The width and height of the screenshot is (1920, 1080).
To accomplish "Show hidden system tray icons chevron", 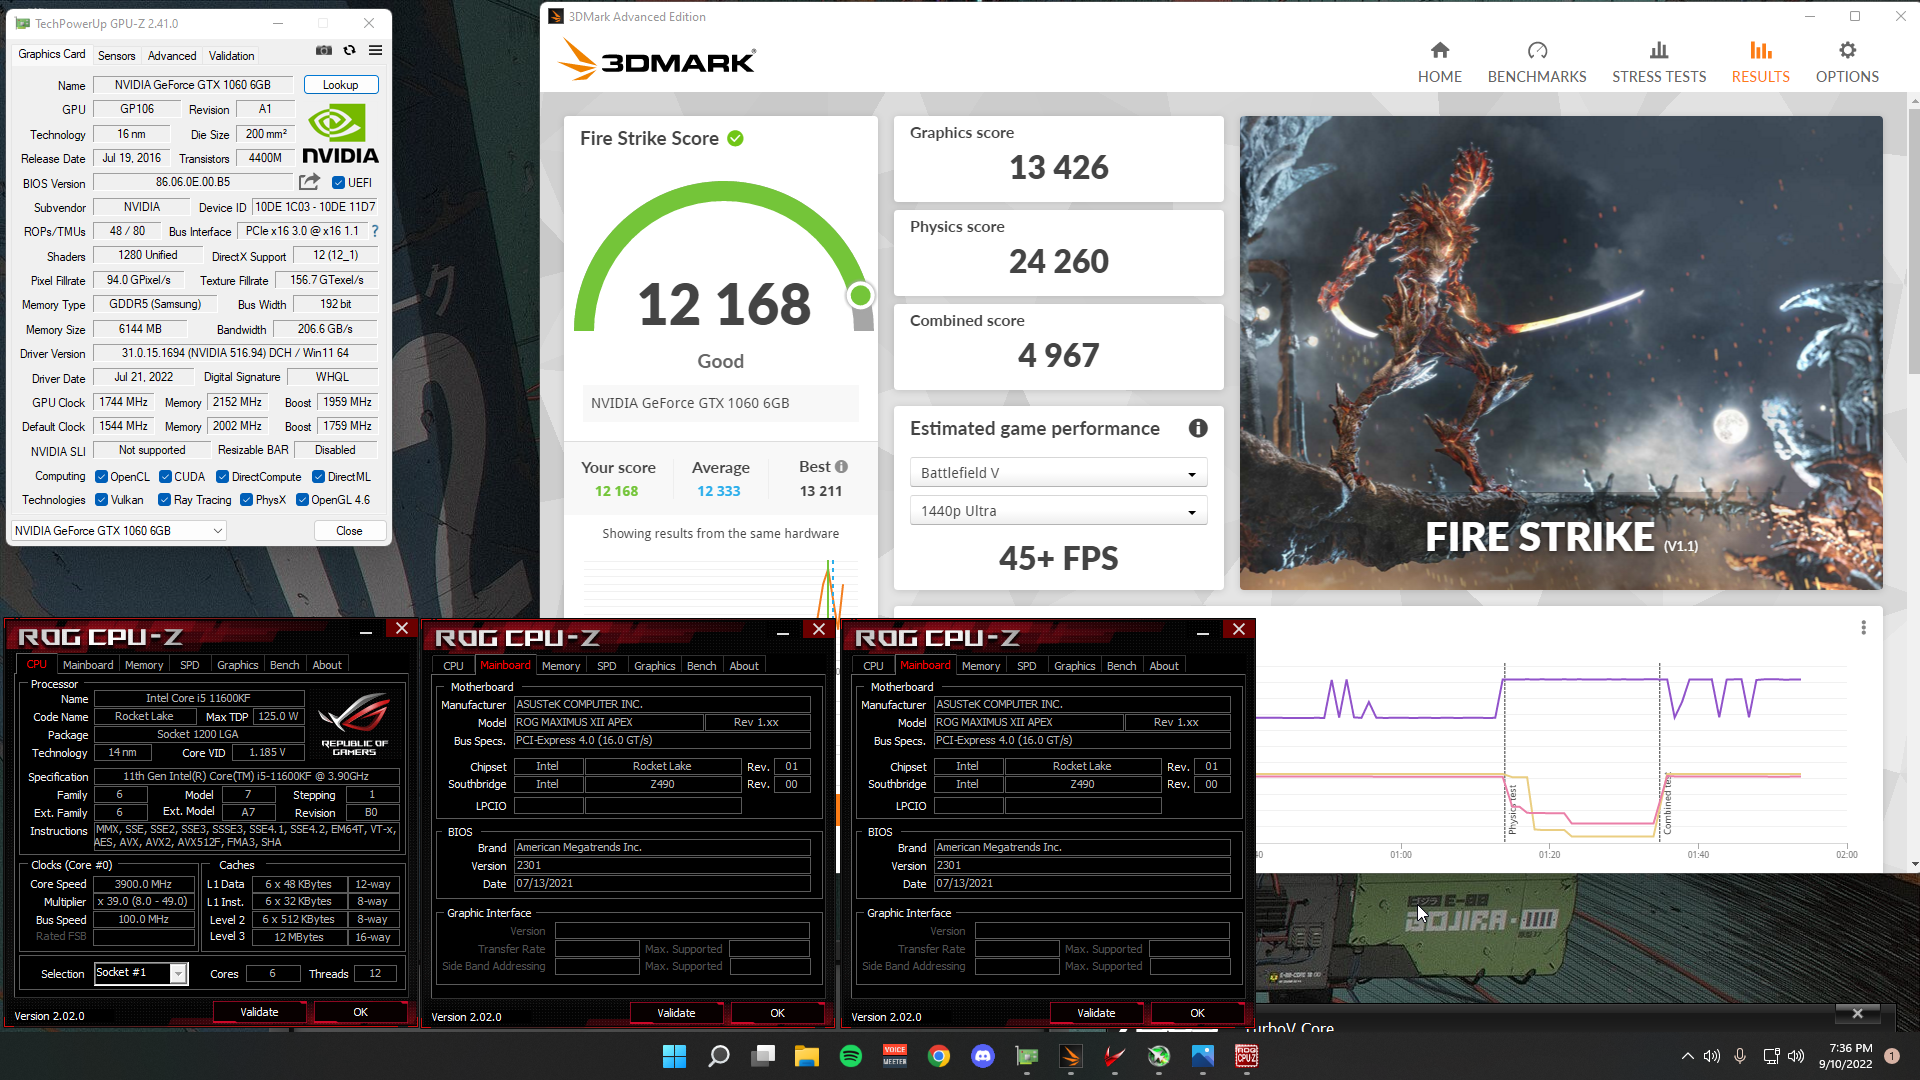I will point(1687,1056).
